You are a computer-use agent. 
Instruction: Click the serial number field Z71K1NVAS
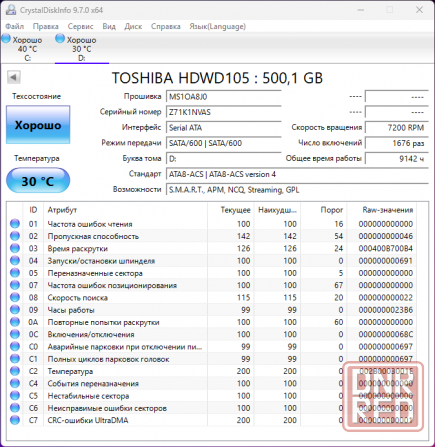pyautogui.click(x=224, y=112)
